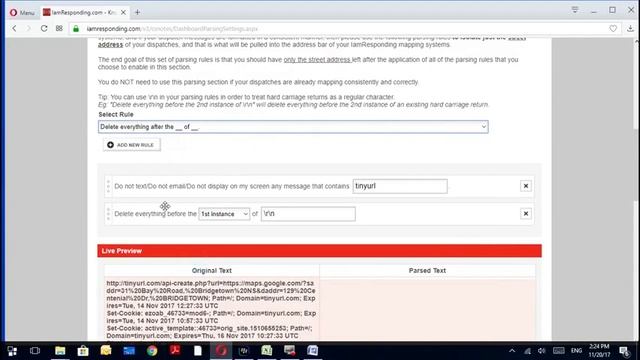Open a new browser tab
640x360 pixels.
[x=138, y=13]
